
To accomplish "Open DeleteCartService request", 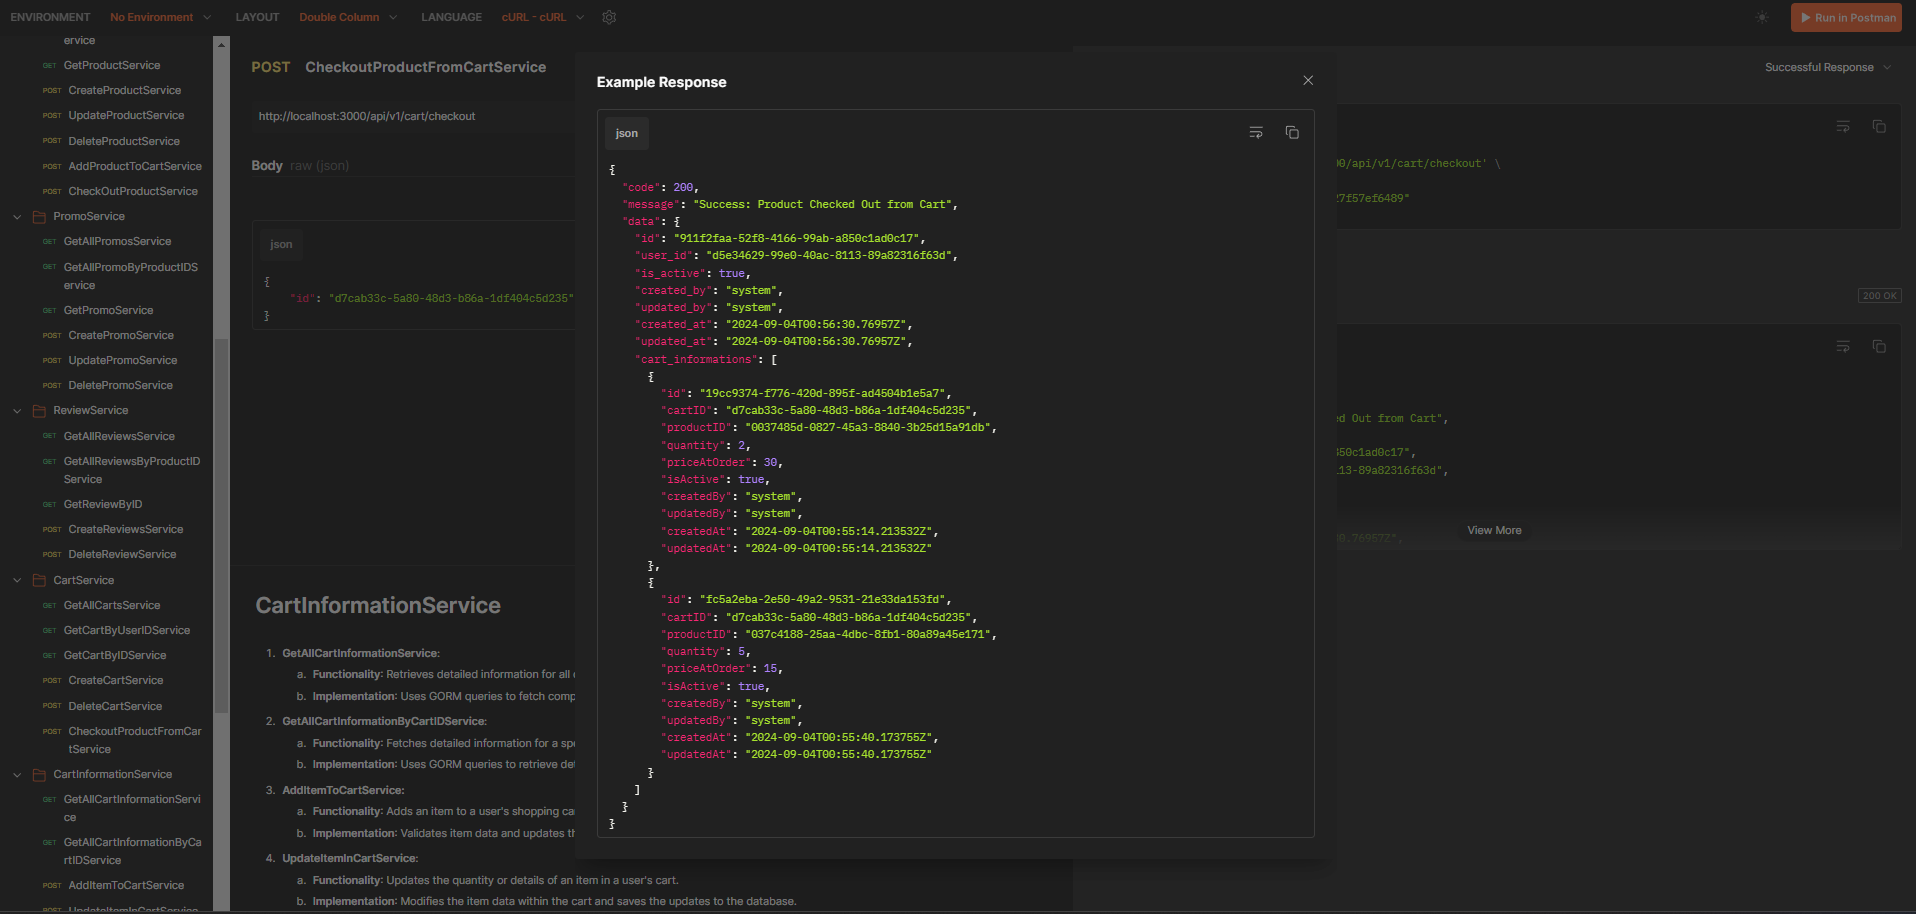I will click(x=115, y=706).
